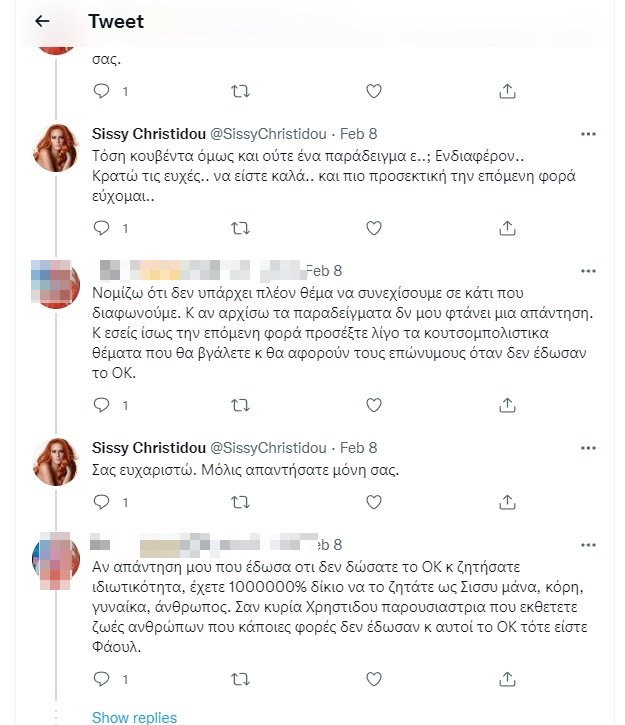This screenshot has height=725, width=625.
Task: Like the tweet starting 'Νομίζω ότι δεν υπάρχει'
Action: click(373, 405)
